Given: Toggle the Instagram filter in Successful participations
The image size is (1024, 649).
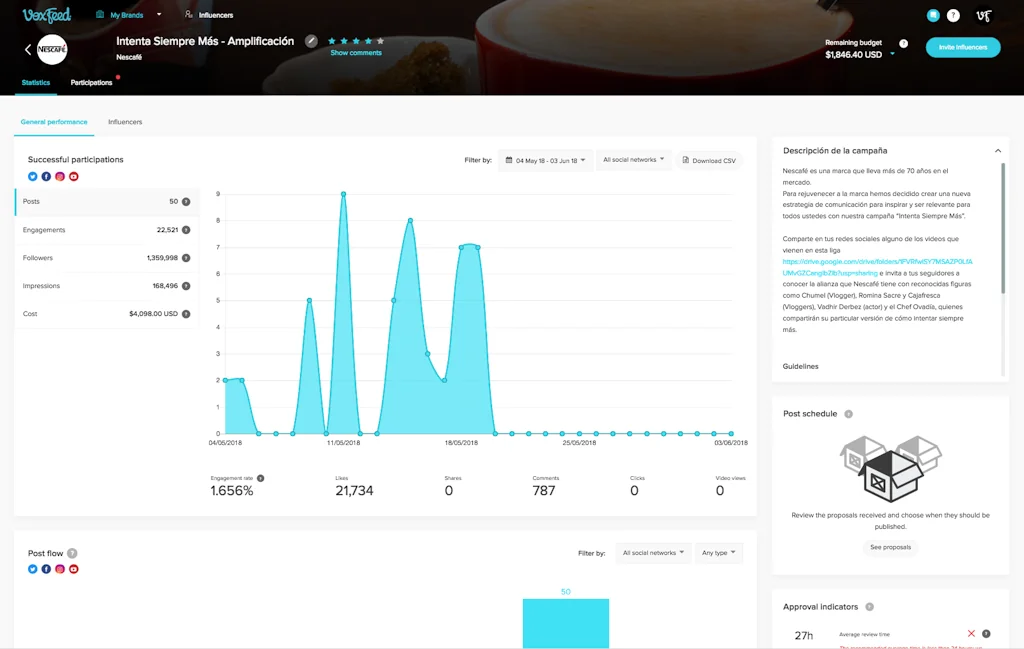Looking at the screenshot, I should pos(60,176).
